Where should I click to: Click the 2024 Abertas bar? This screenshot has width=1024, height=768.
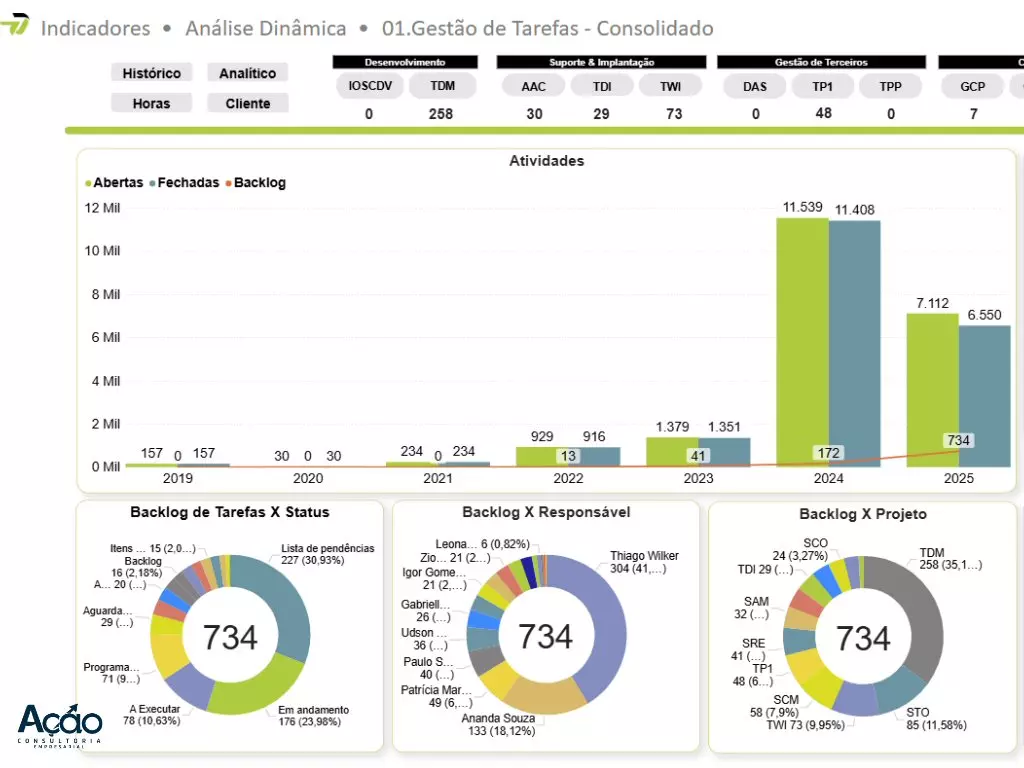click(802, 340)
